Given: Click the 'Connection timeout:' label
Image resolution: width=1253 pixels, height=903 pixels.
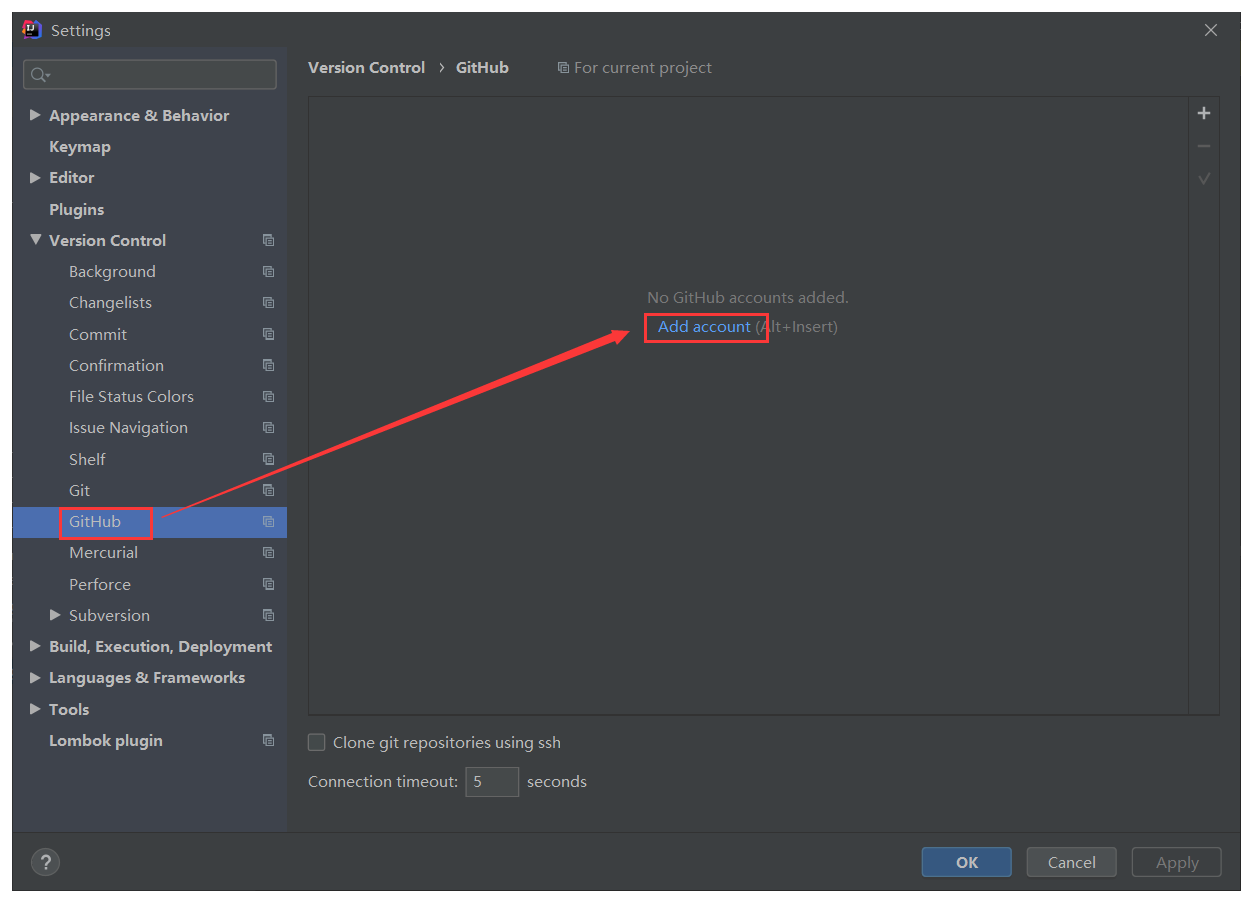Looking at the screenshot, I should click(383, 781).
